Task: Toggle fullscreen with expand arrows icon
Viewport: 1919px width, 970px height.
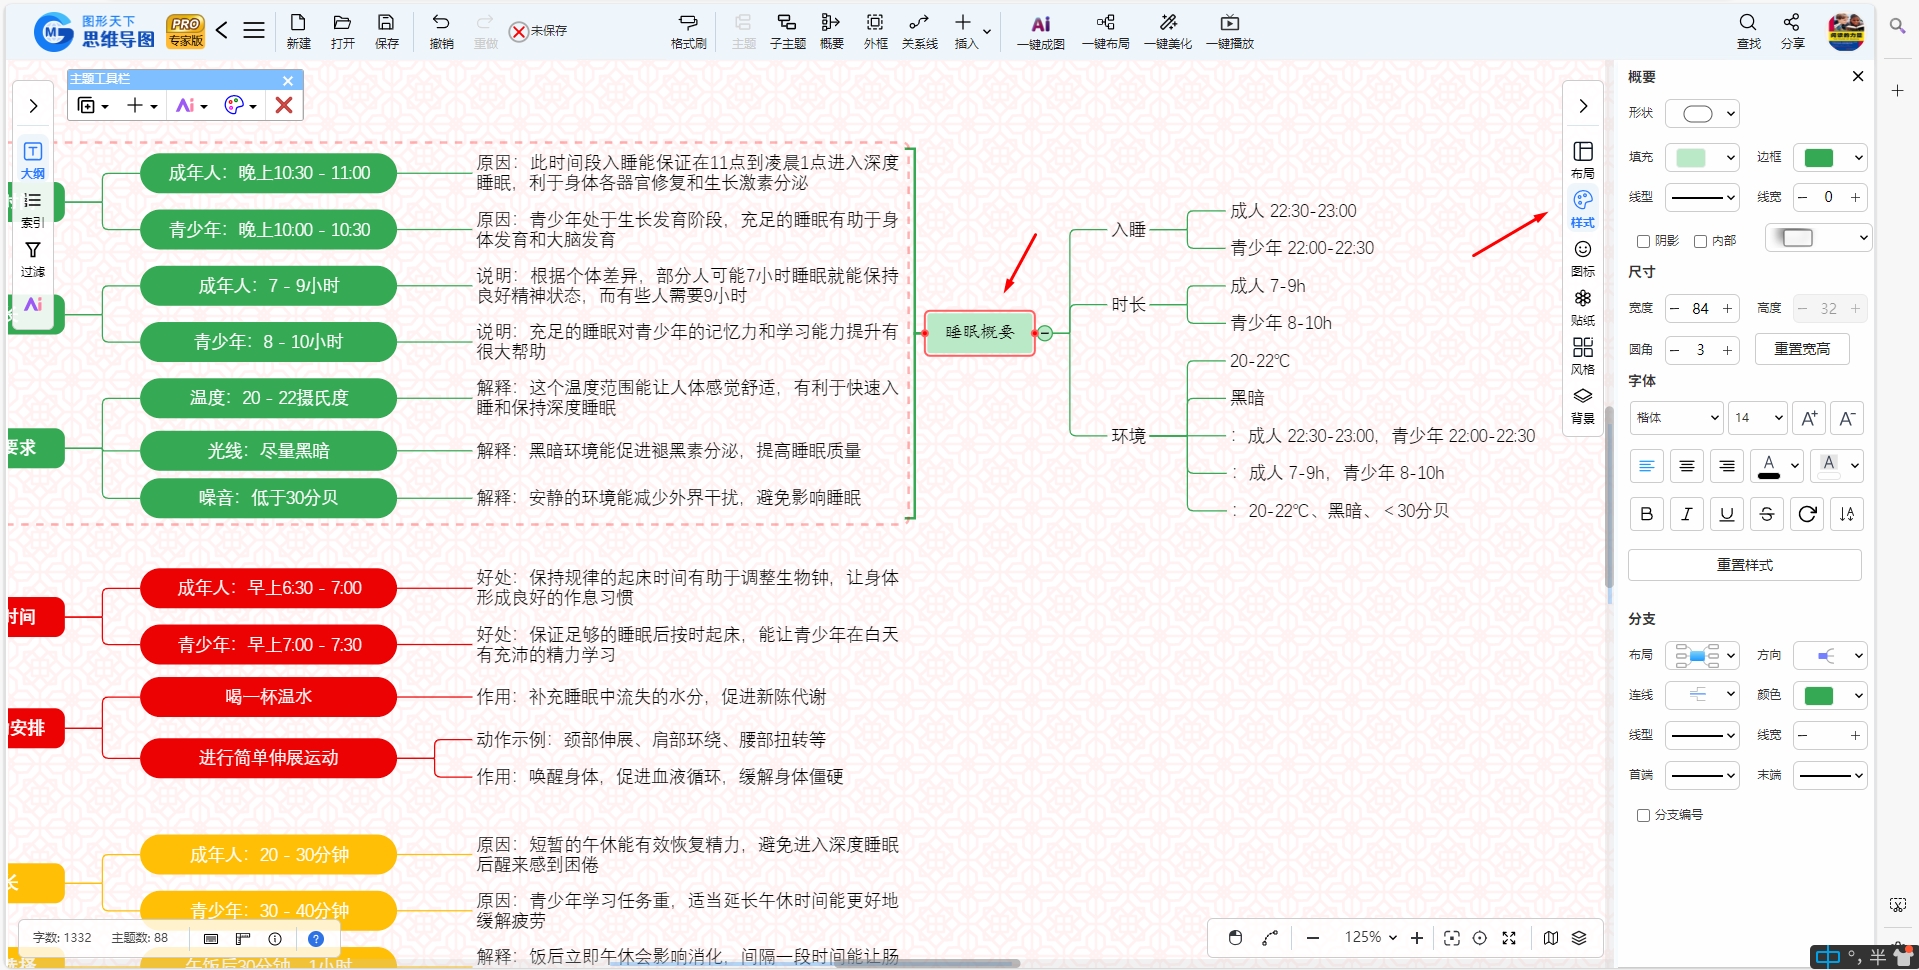Action: click(x=1509, y=938)
